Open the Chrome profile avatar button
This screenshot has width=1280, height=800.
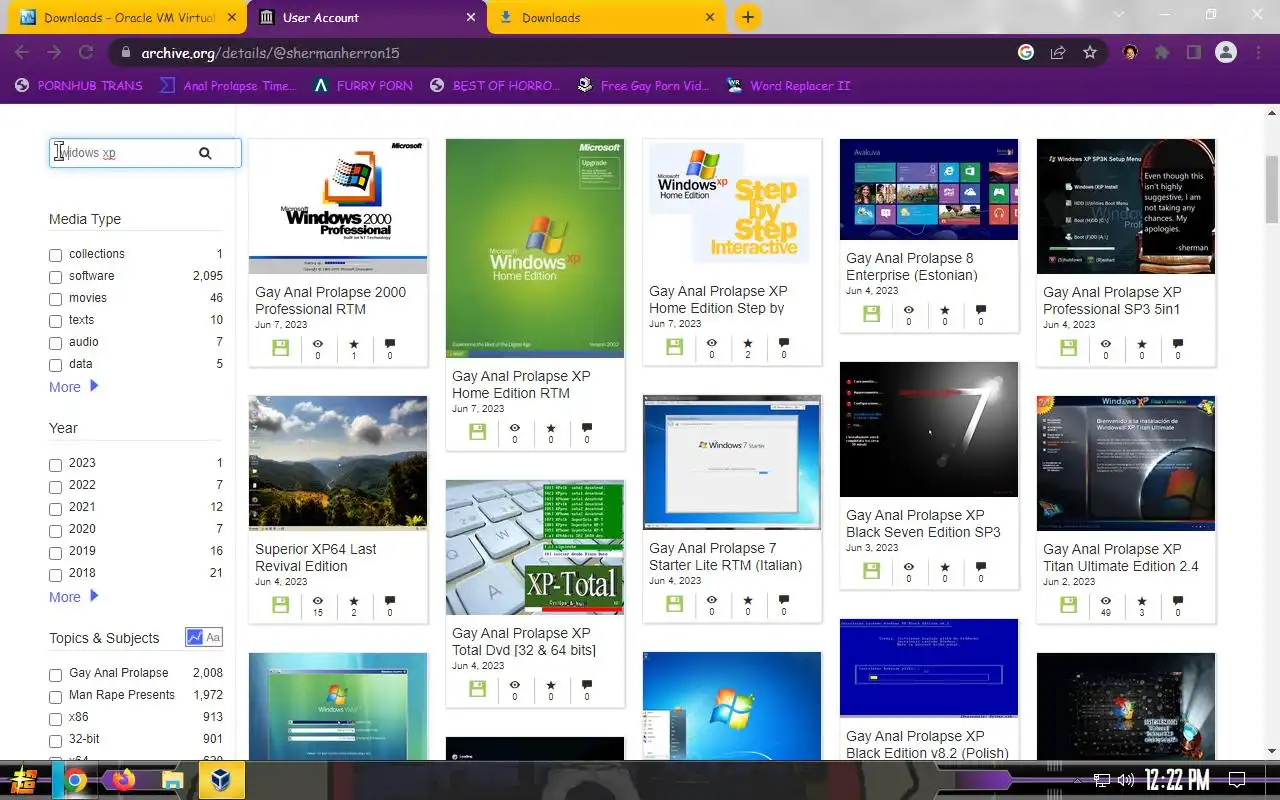(1226, 53)
